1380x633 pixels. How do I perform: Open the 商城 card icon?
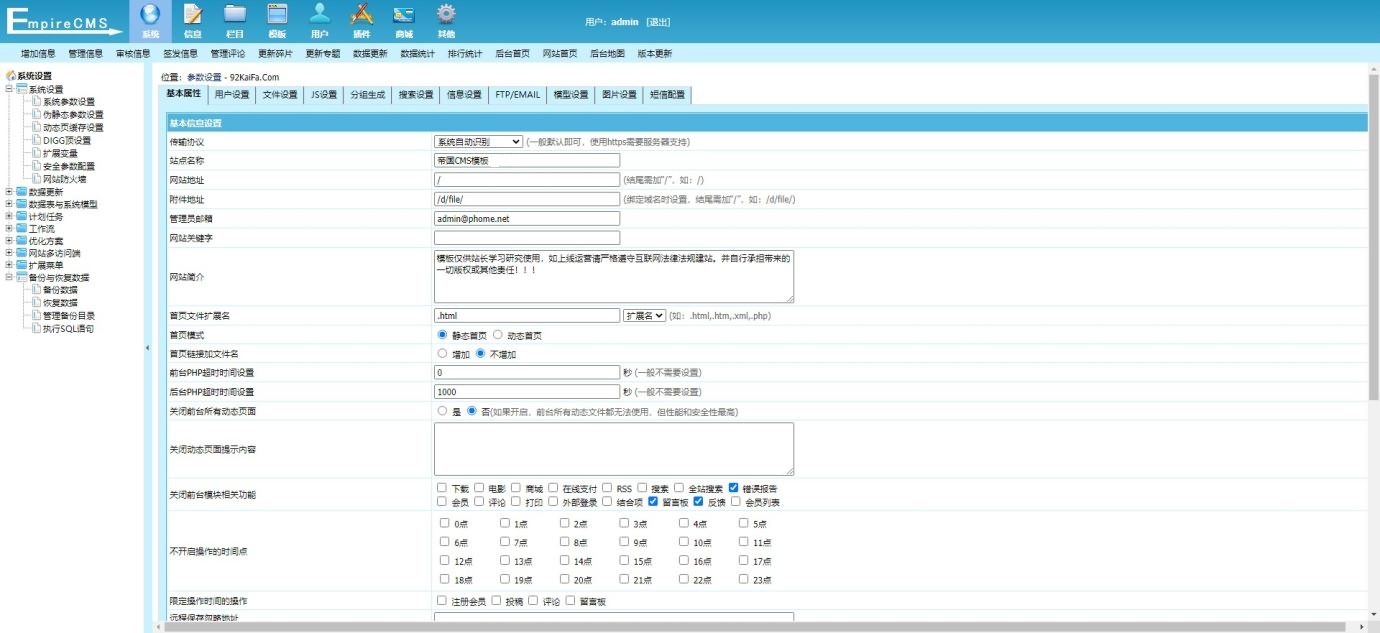point(404,14)
